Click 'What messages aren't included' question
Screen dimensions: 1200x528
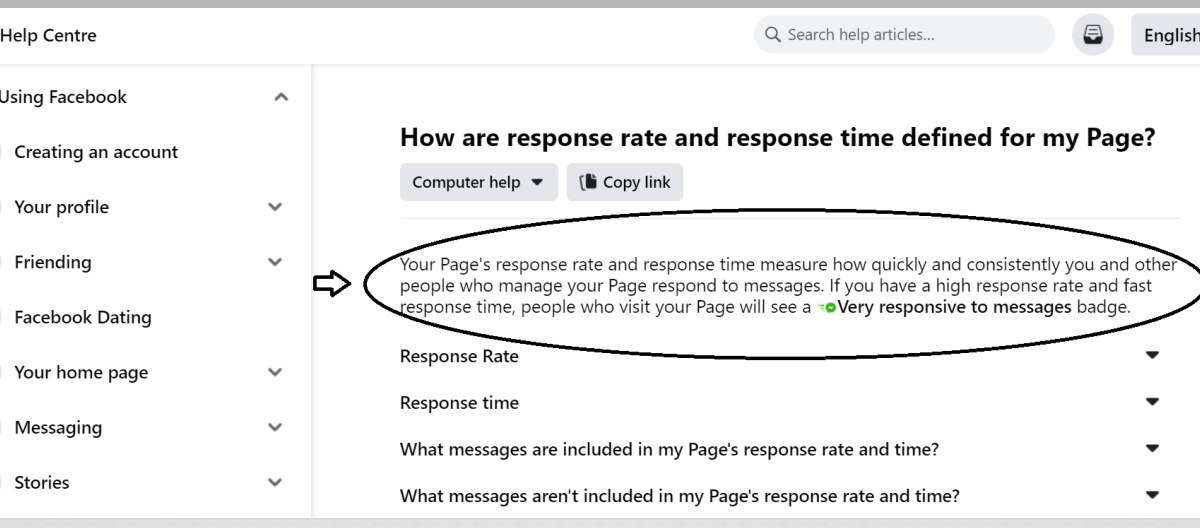(680, 496)
